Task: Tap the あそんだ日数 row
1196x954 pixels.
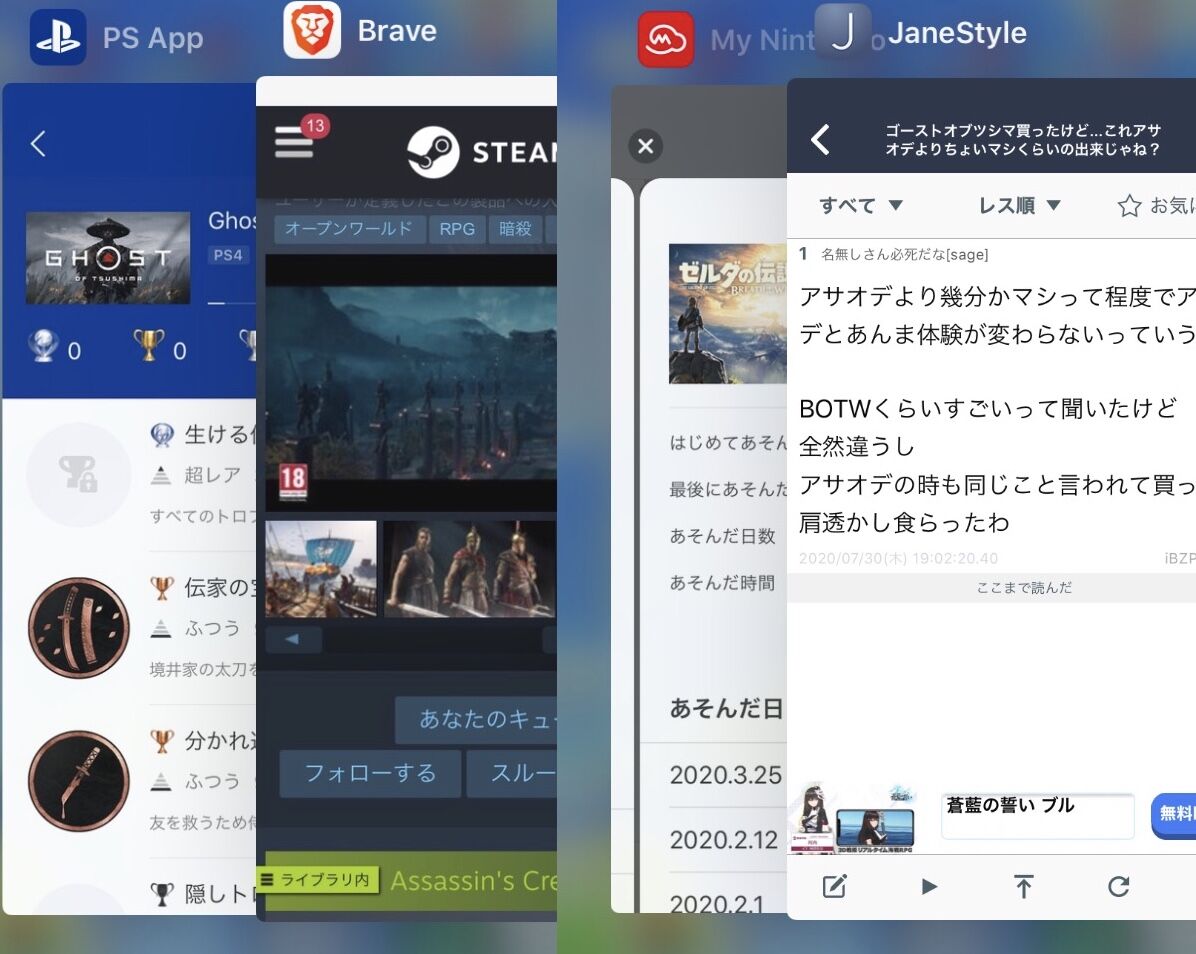Action: pyautogui.click(x=722, y=536)
